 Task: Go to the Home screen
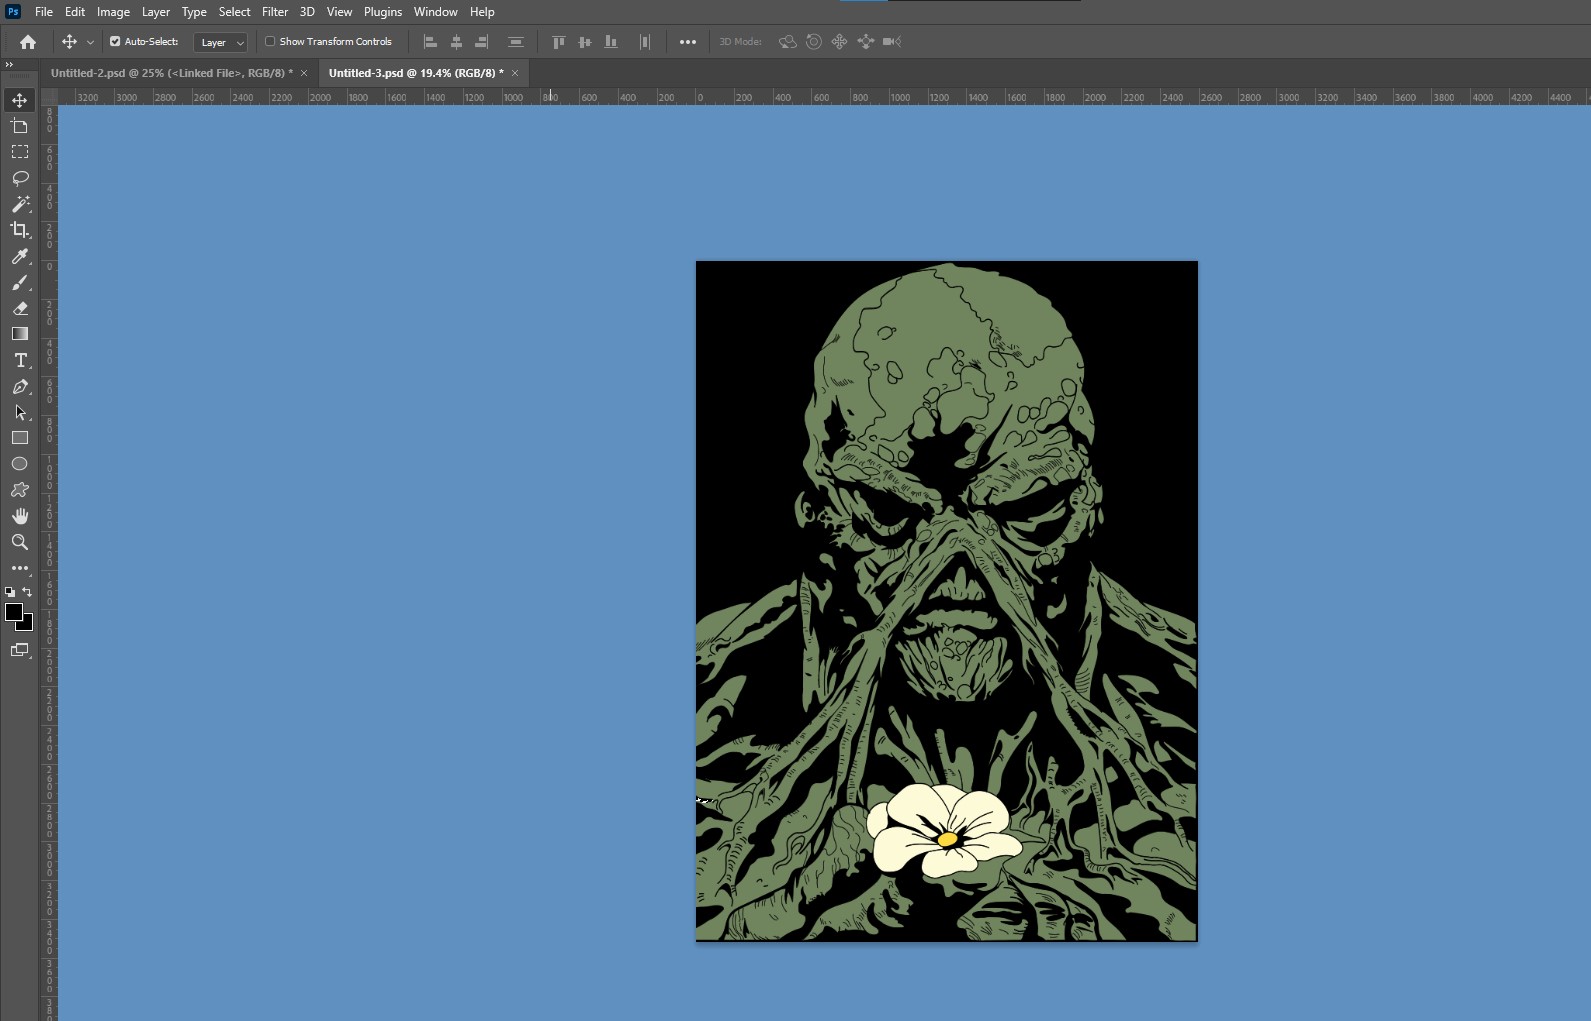pyautogui.click(x=28, y=42)
